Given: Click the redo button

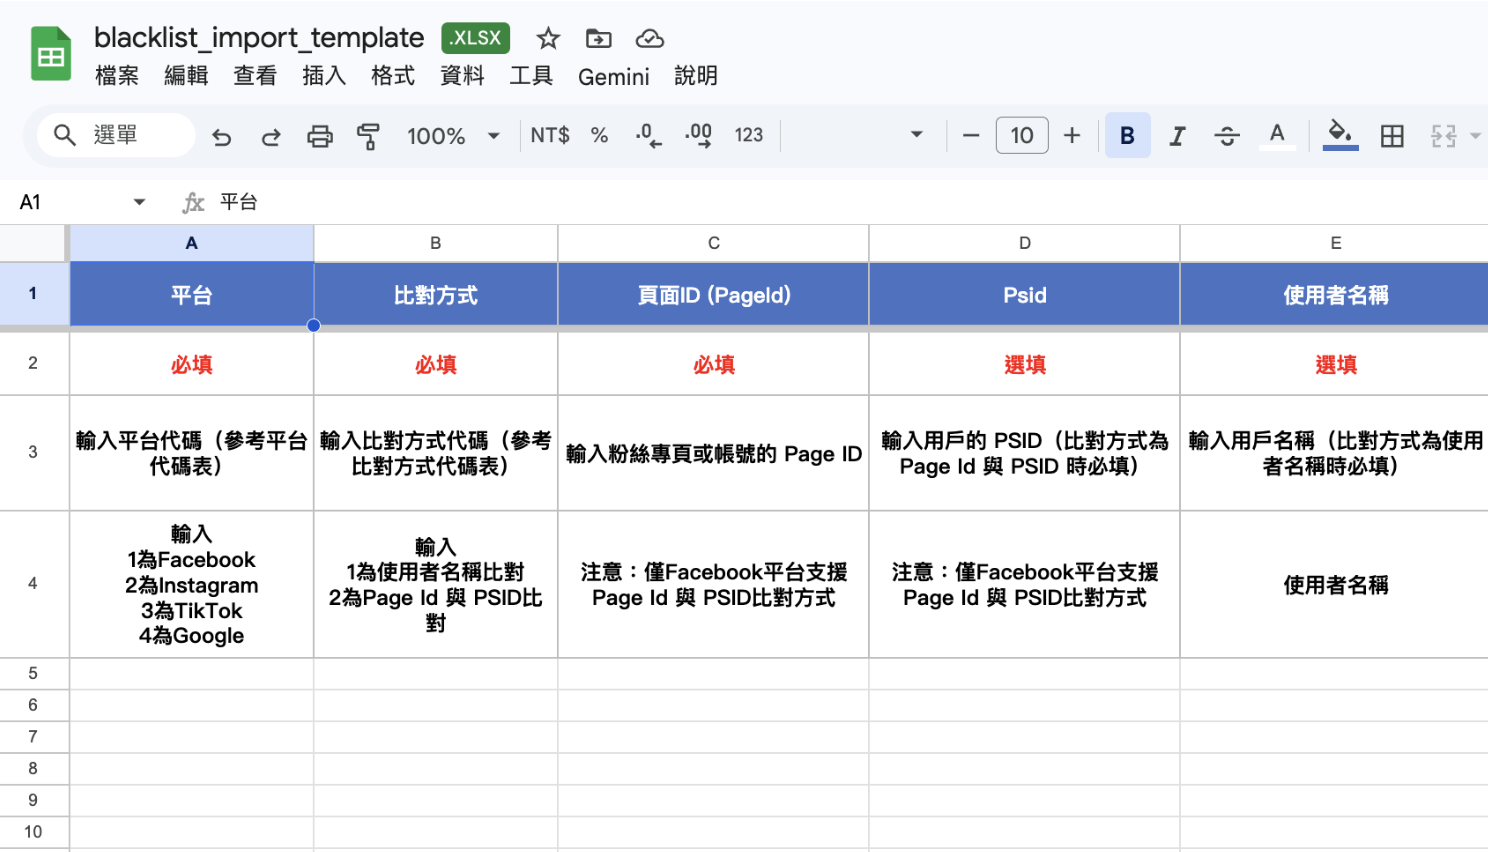Looking at the screenshot, I should [270, 135].
